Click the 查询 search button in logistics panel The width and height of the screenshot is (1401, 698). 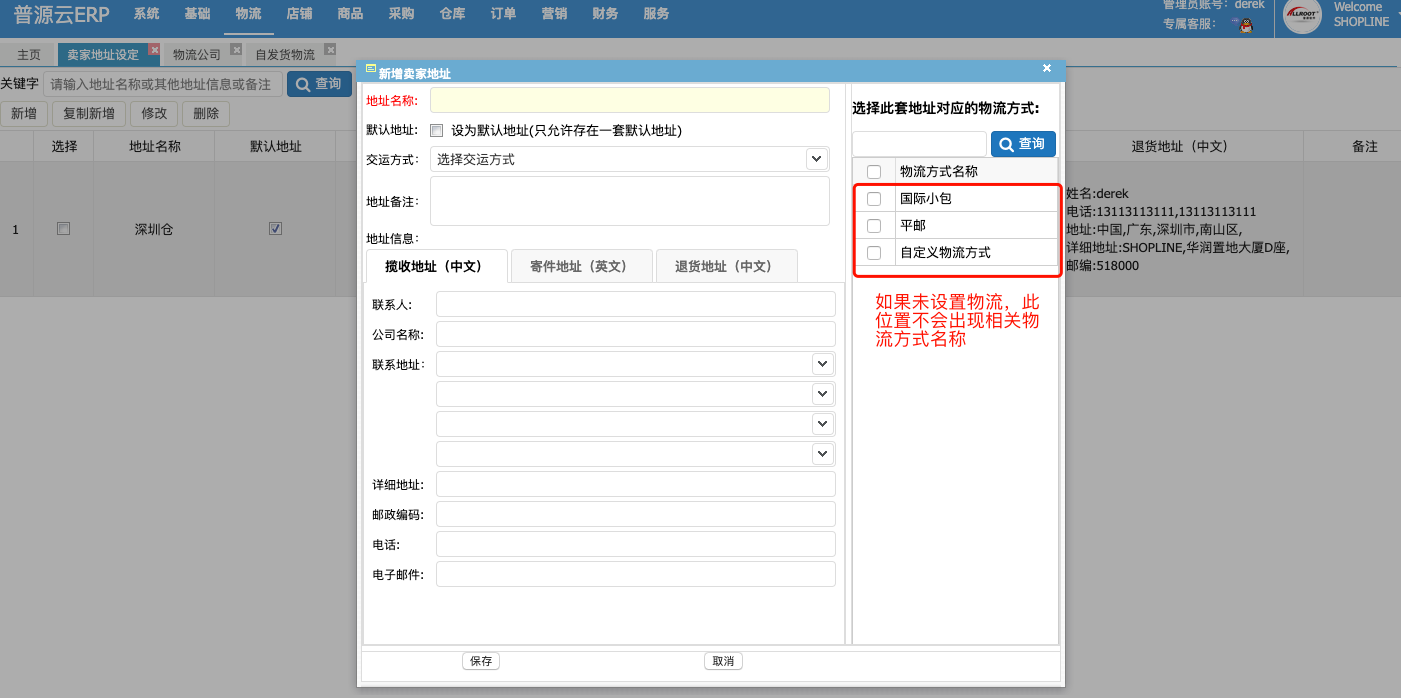pos(1023,145)
